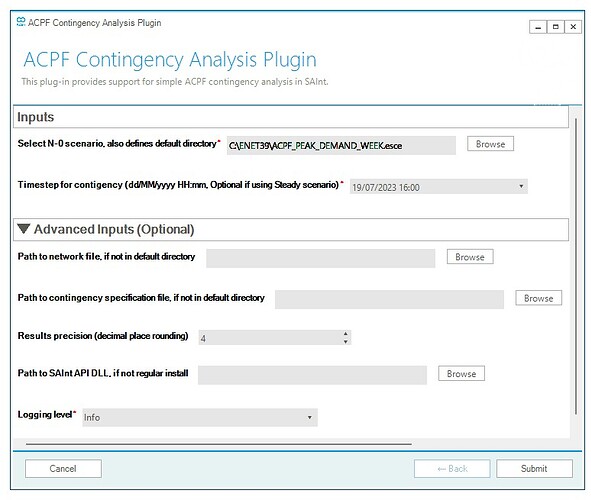
Task: Click the N-0 scenario path field
Action: click(x=341, y=145)
